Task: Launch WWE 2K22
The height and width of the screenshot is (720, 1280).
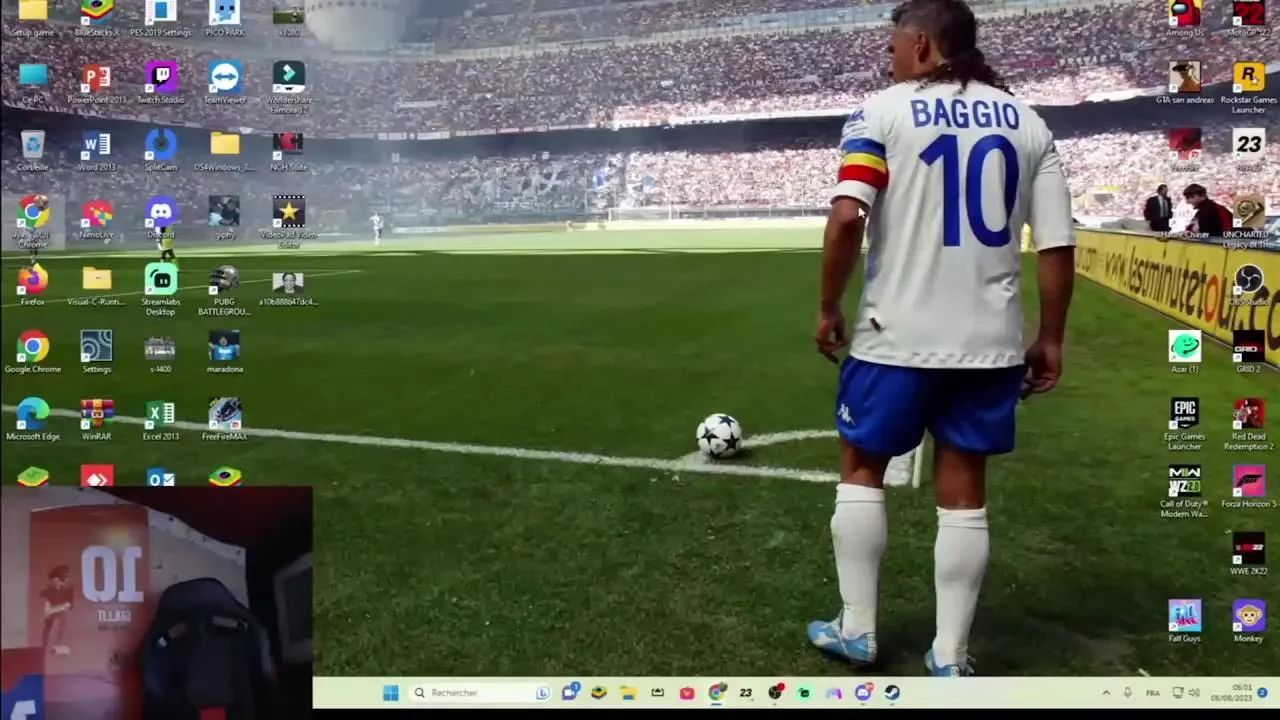Action: (x=1248, y=554)
